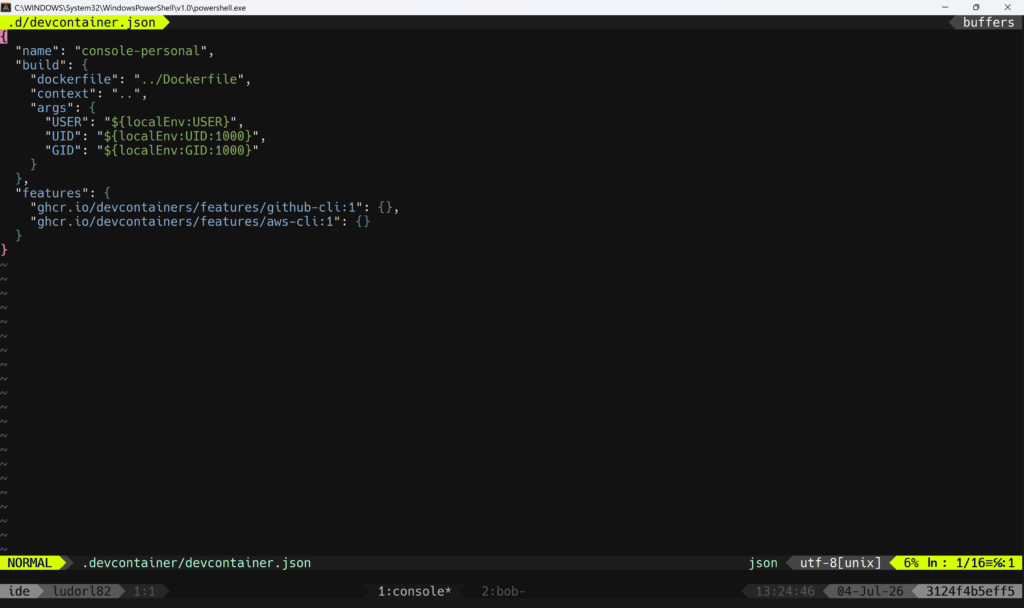Image resolution: width=1024 pixels, height=608 pixels.
Task: Click the "../Dockerfile" path value
Action: (x=189, y=80)
